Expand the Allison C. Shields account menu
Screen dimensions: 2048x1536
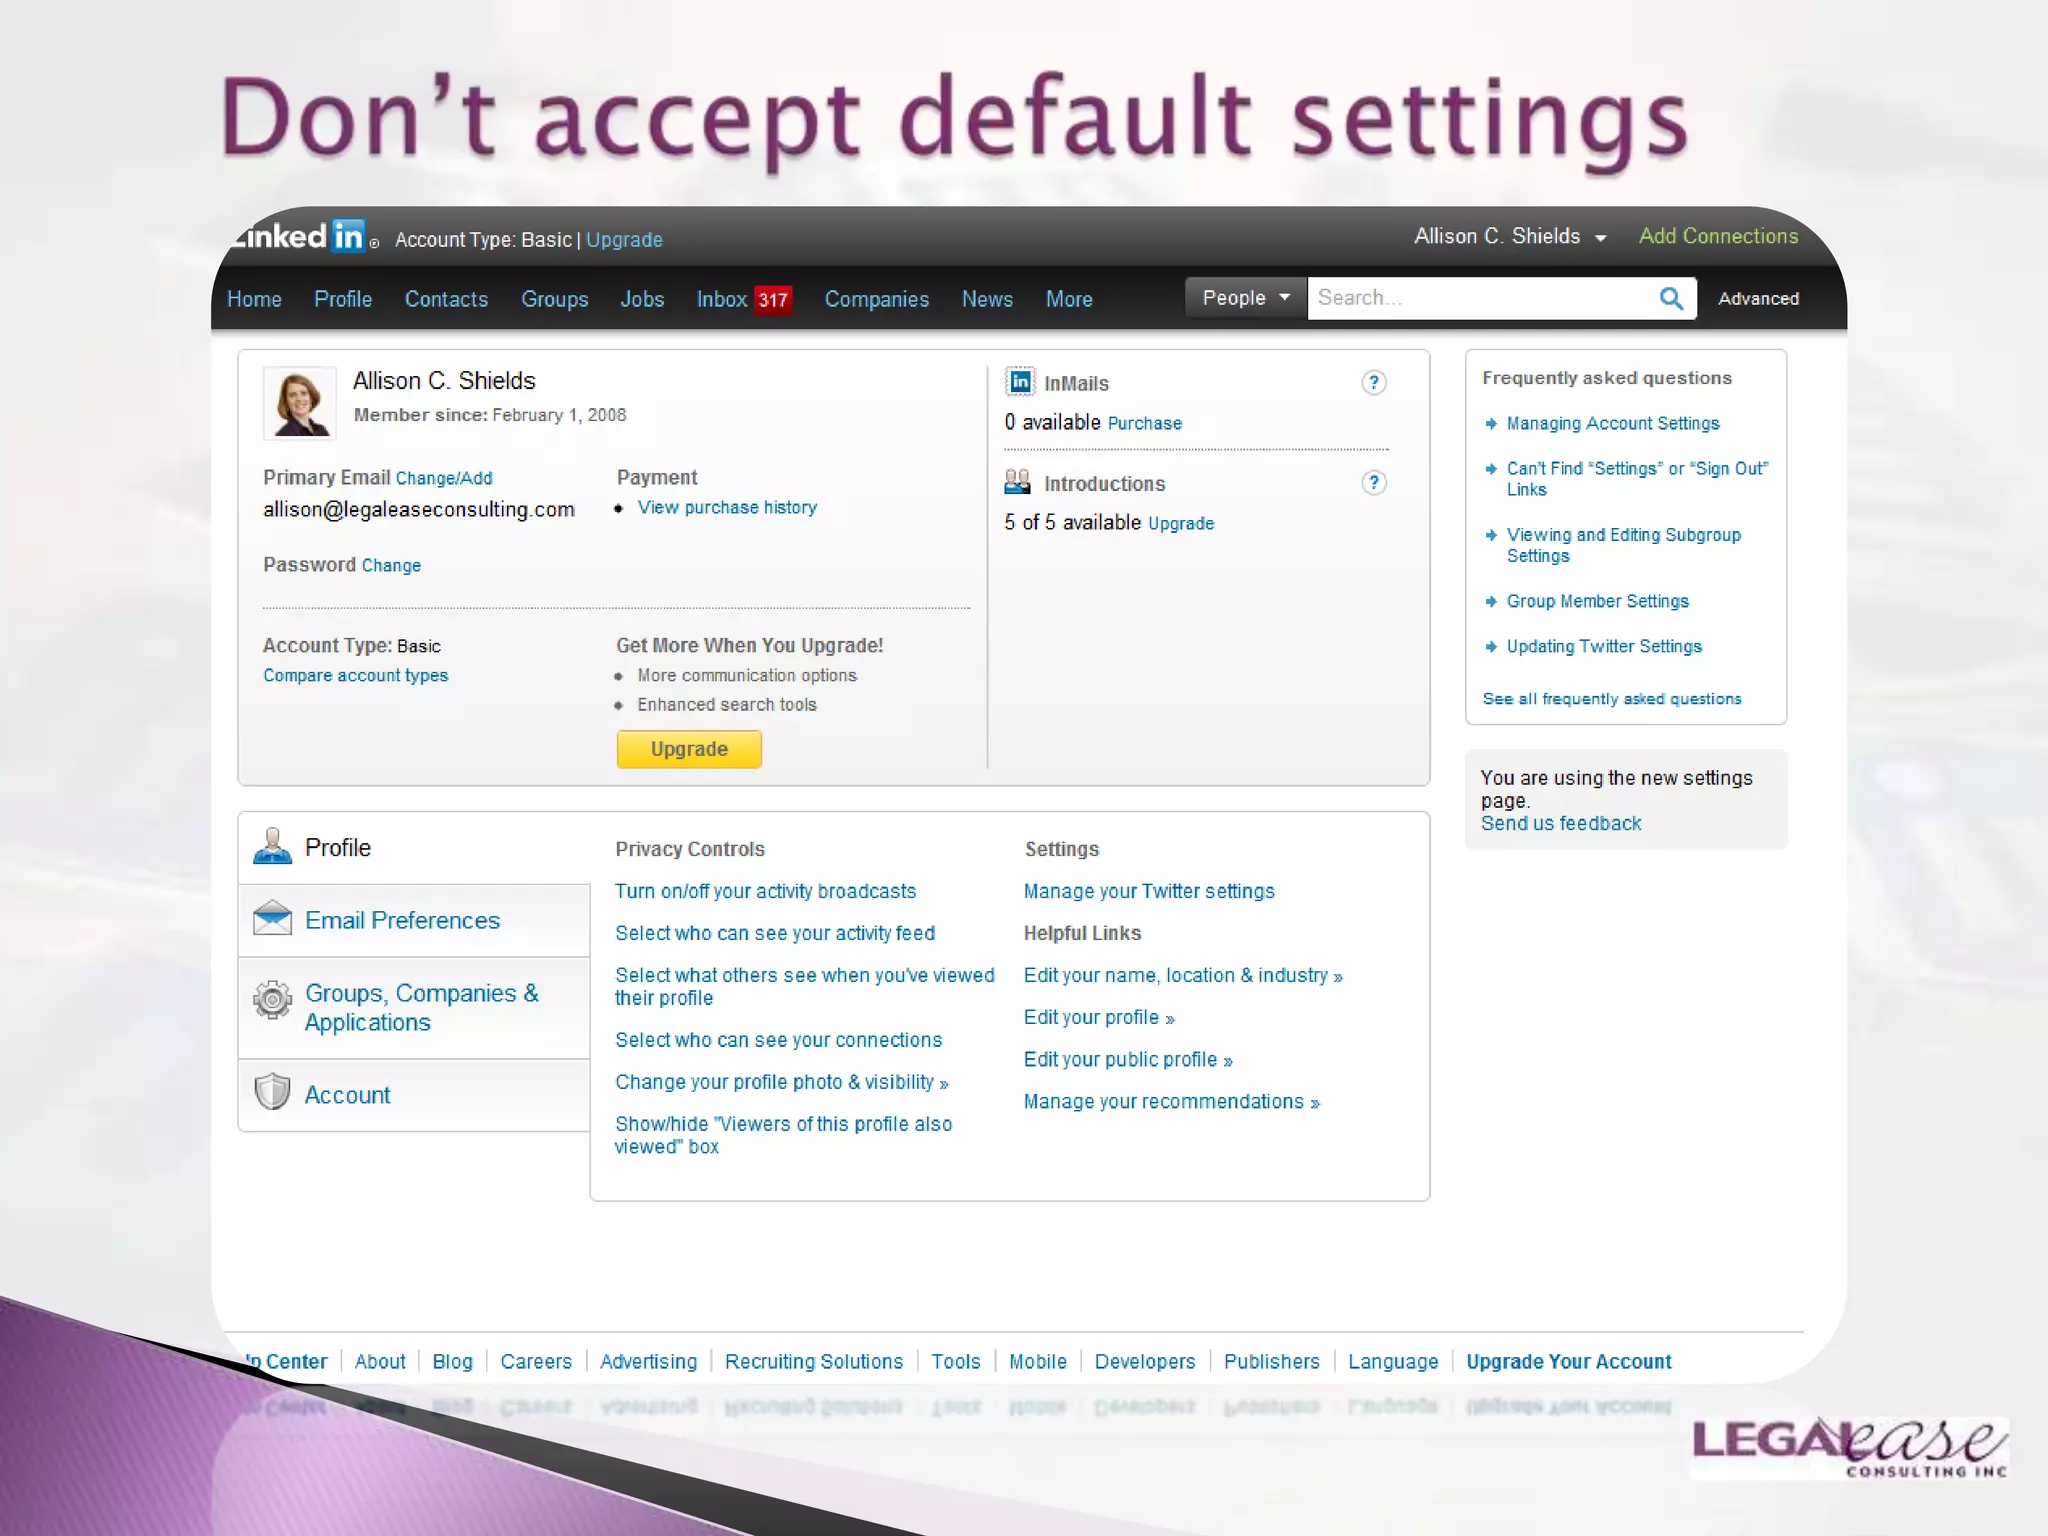[x=1509, y=237]
